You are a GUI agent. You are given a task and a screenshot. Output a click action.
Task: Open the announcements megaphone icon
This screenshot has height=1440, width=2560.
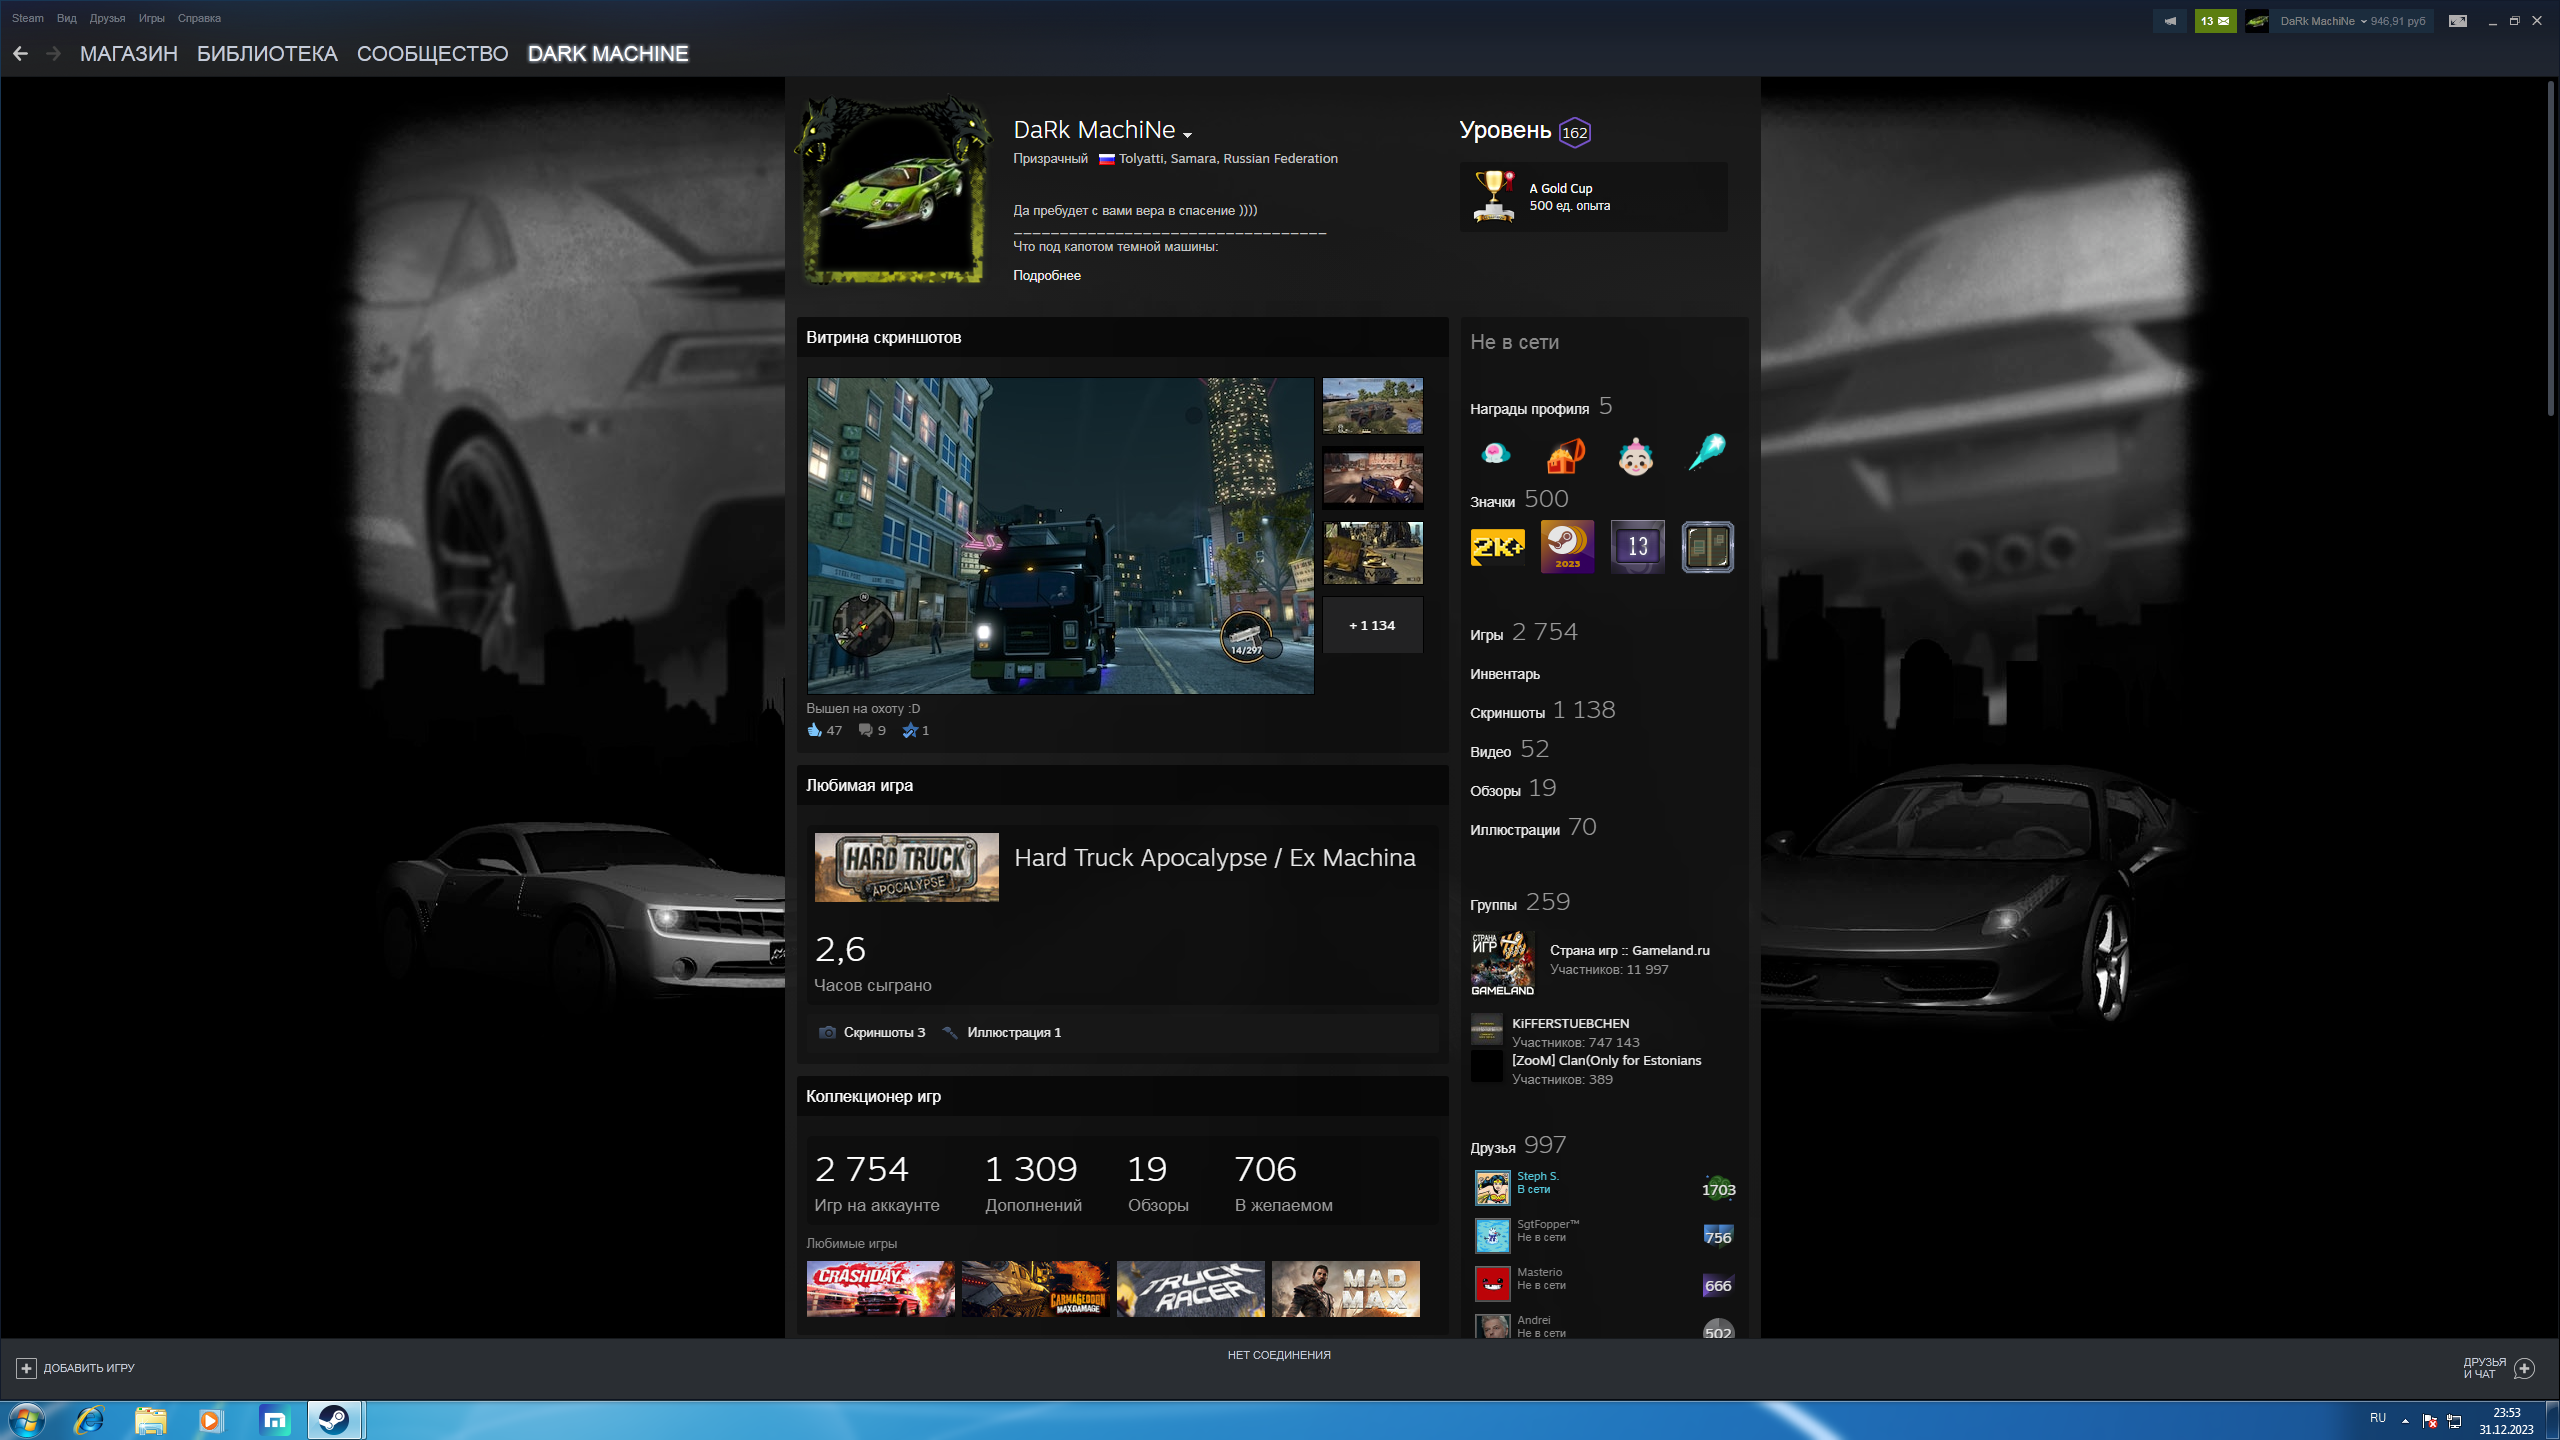pyautogui.click(x=2170, y=21)
